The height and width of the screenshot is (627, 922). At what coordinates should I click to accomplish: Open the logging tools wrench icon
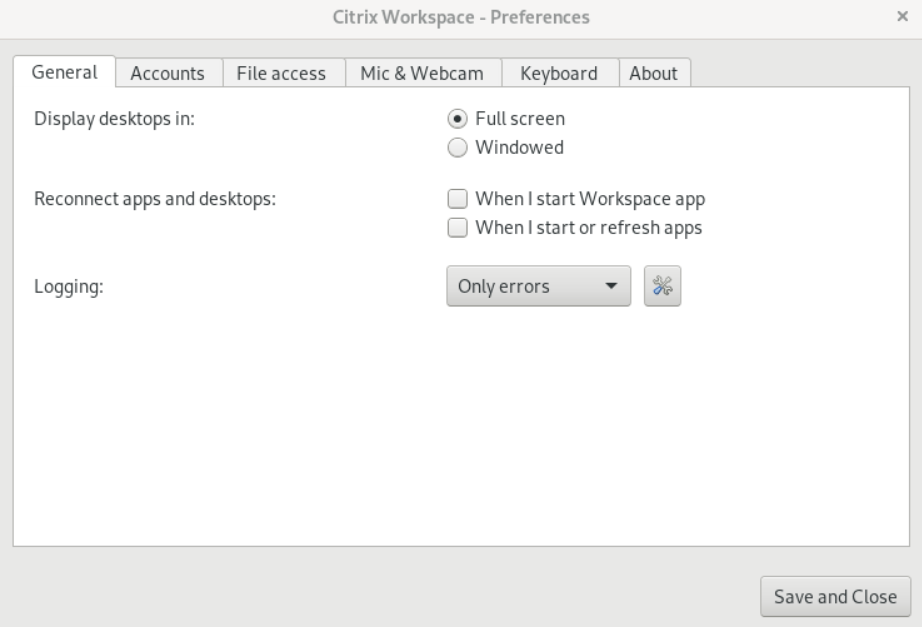coord(662,286)
